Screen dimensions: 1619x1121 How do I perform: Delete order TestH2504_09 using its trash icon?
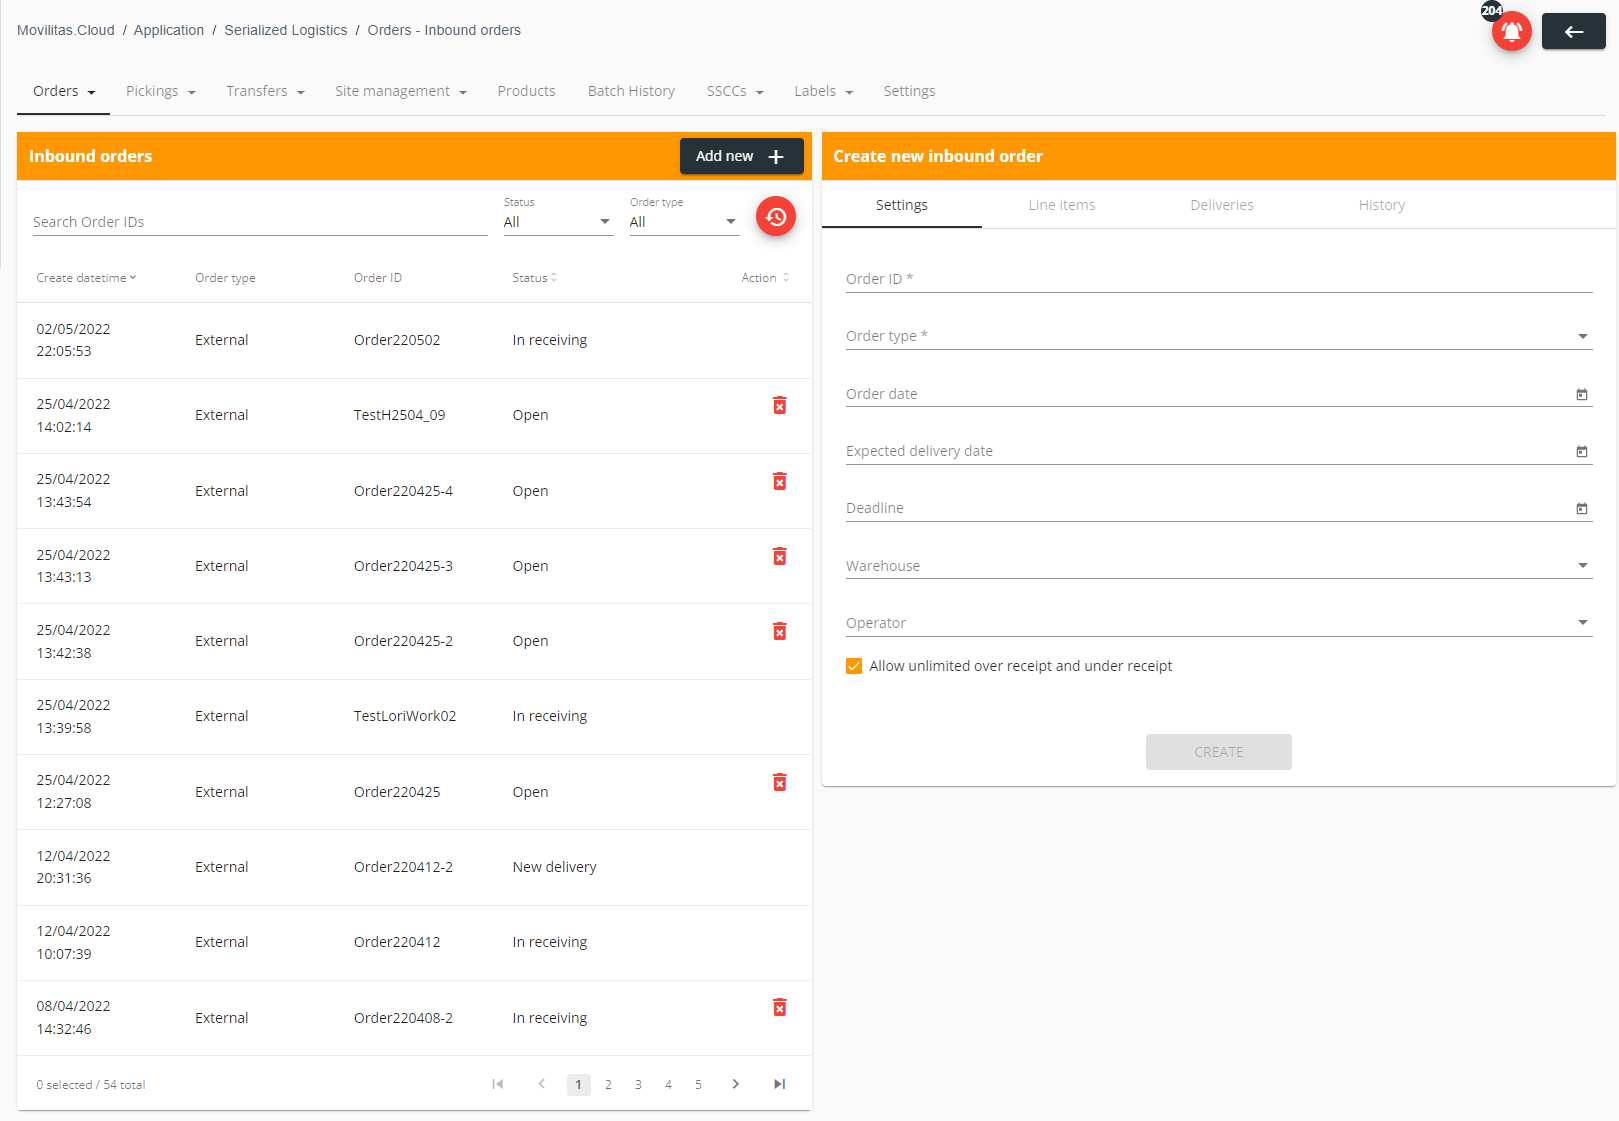tap(779, 405)
